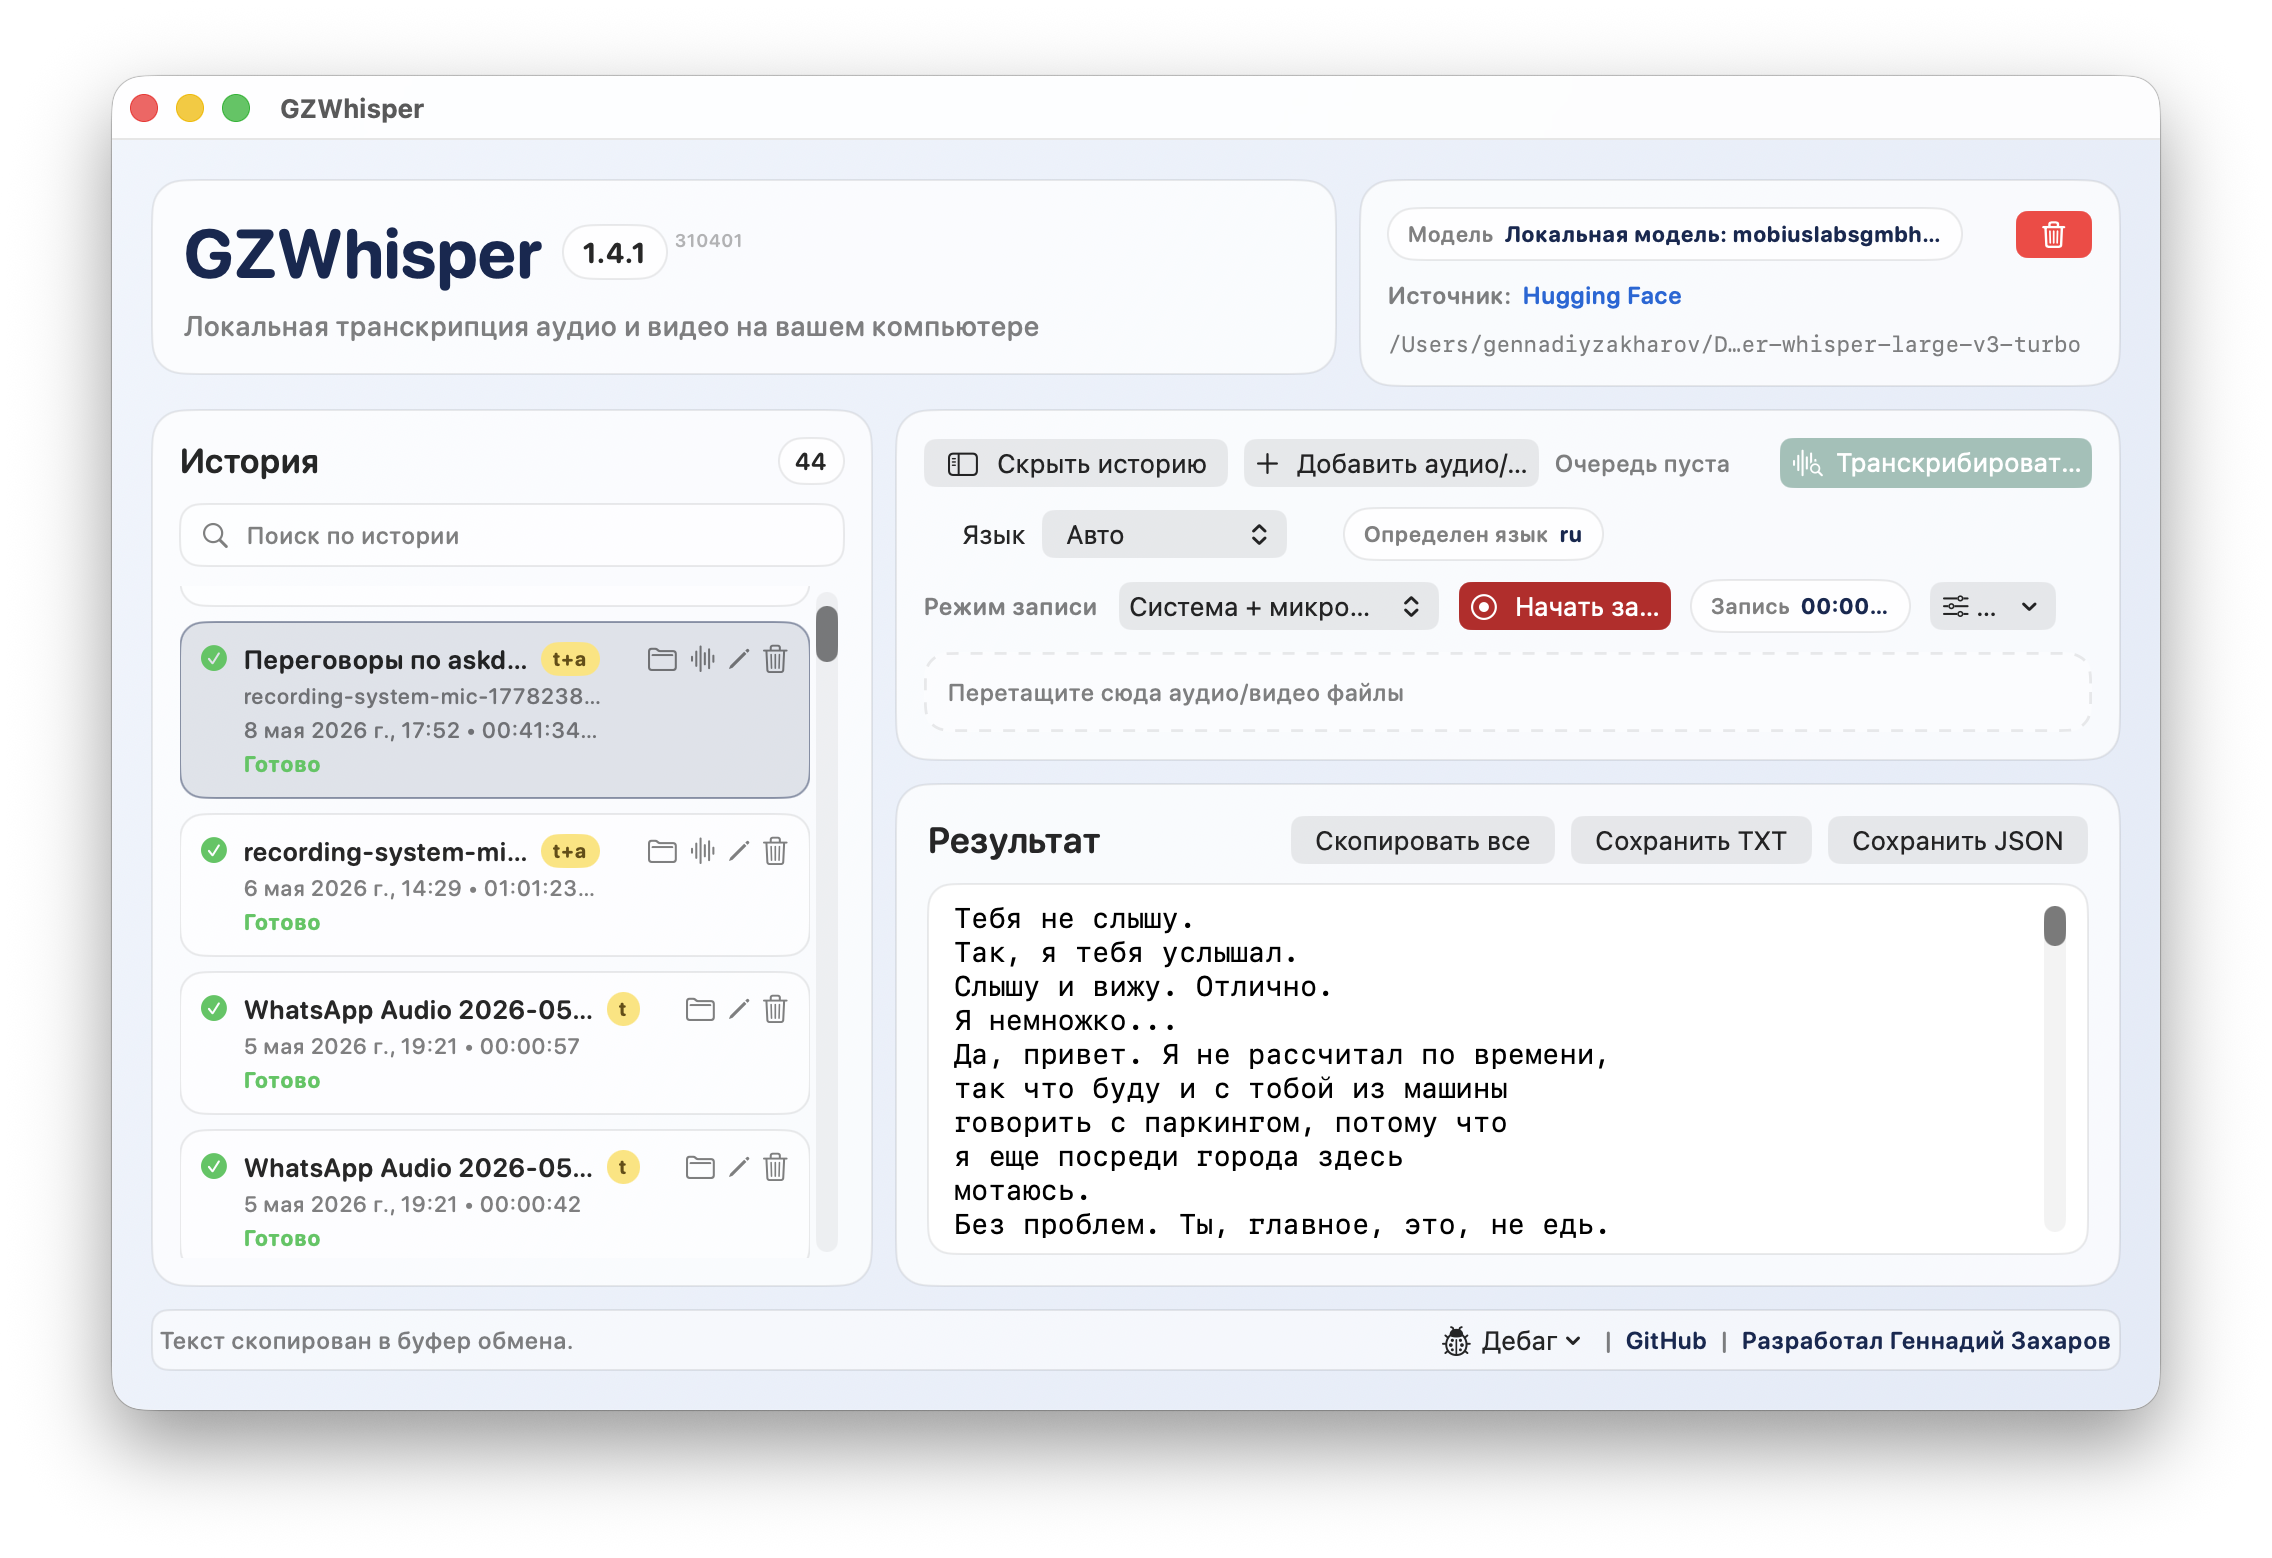Open folder for Переговоры по askd entry
Screen dimensions: 2272x1558
[x=662, y=659]
